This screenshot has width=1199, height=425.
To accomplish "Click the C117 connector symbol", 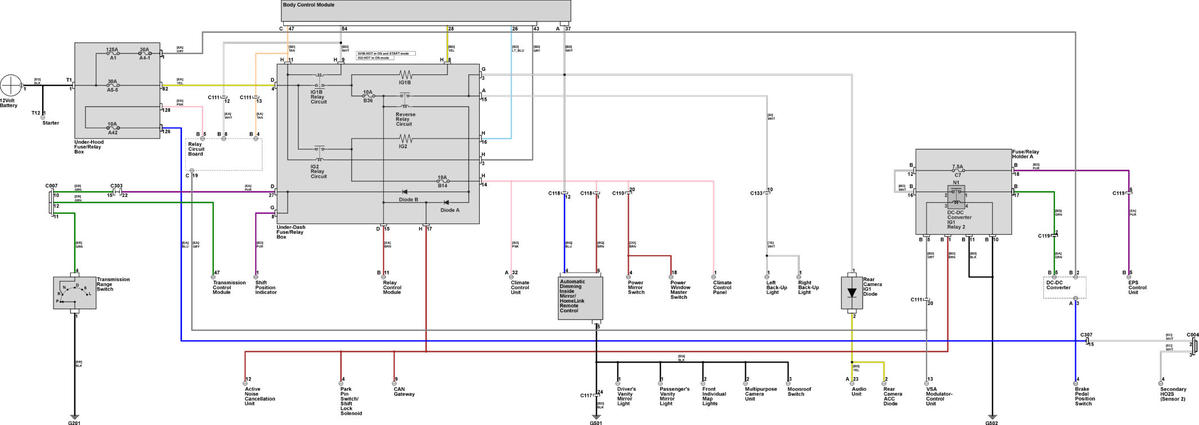I will tap(596, 396).
